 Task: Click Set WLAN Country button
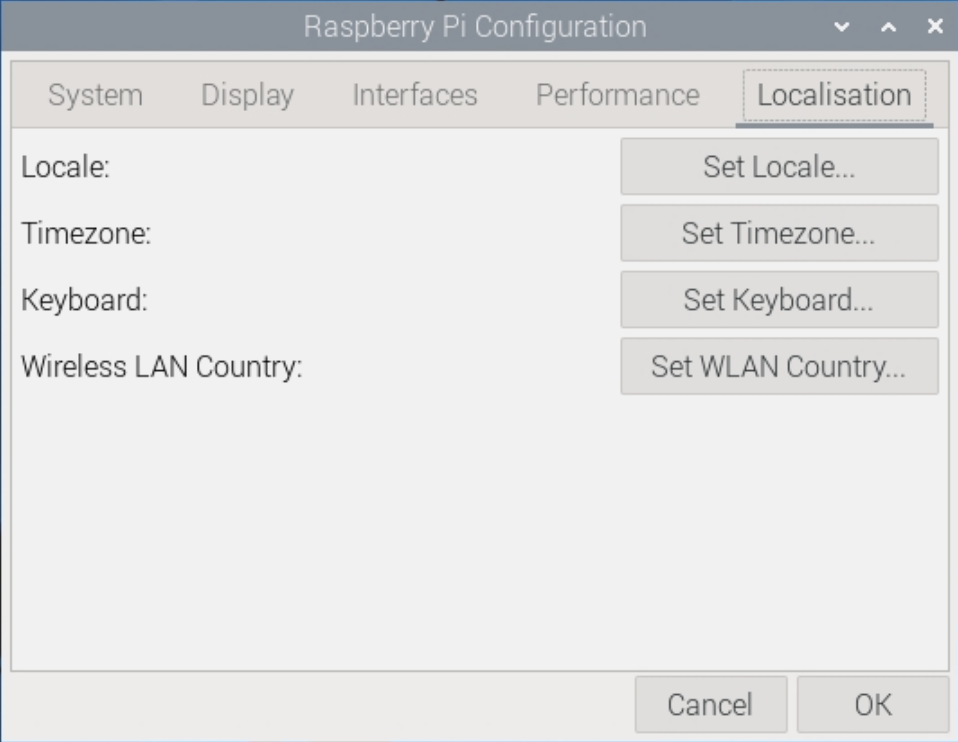pyautogui.click(x=779, y=367)
